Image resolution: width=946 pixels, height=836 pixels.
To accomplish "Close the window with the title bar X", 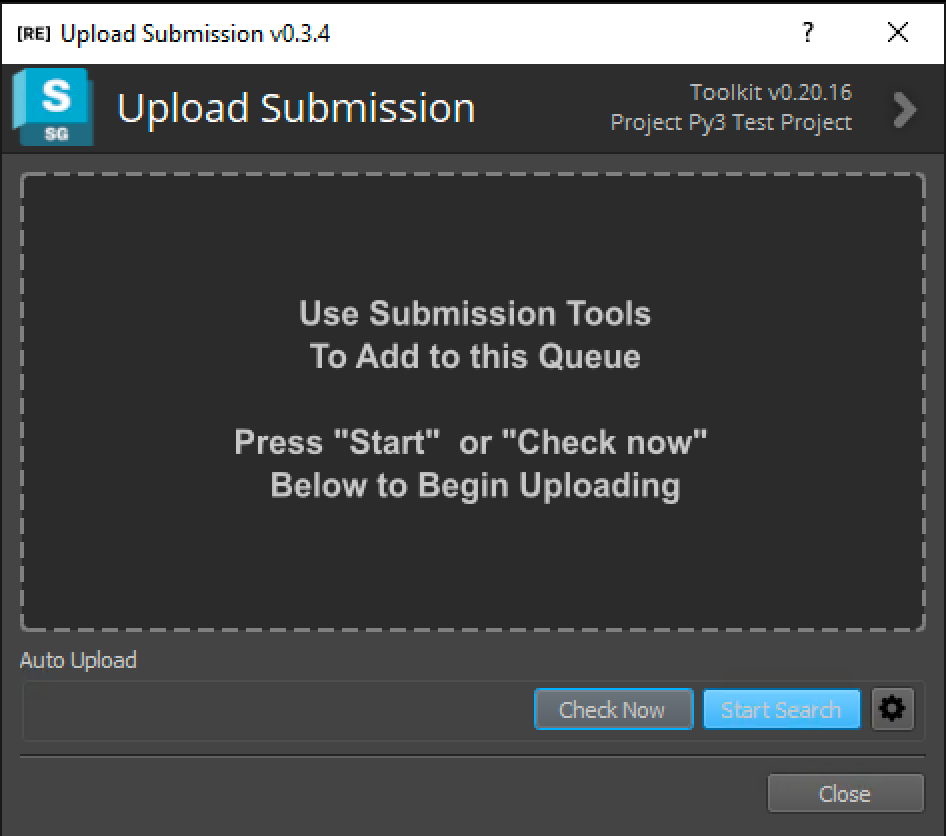I will pyautogui.click(x=898, y=32).
